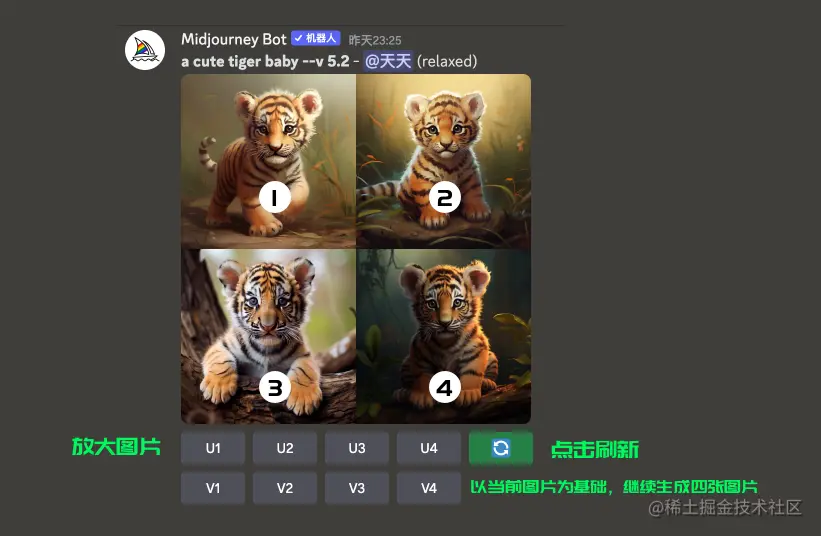Open the Midjourney Bot sailboat avatar
This screenshot has height=536, width=821.
[145, 50]
